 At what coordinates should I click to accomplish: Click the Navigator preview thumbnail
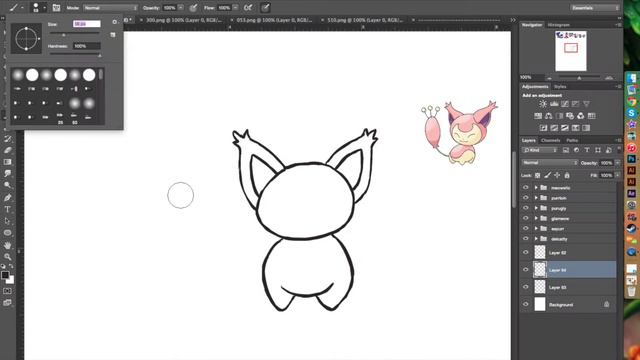coord(571,51)
